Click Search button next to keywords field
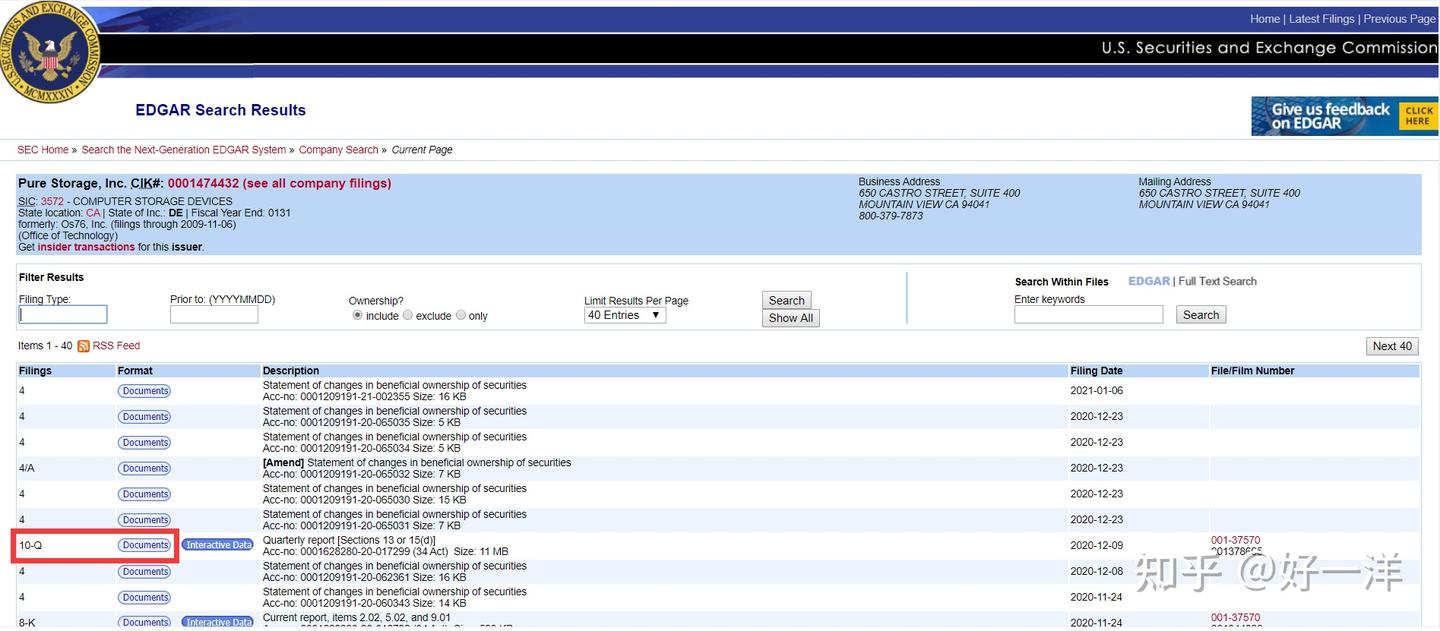 1201,315
